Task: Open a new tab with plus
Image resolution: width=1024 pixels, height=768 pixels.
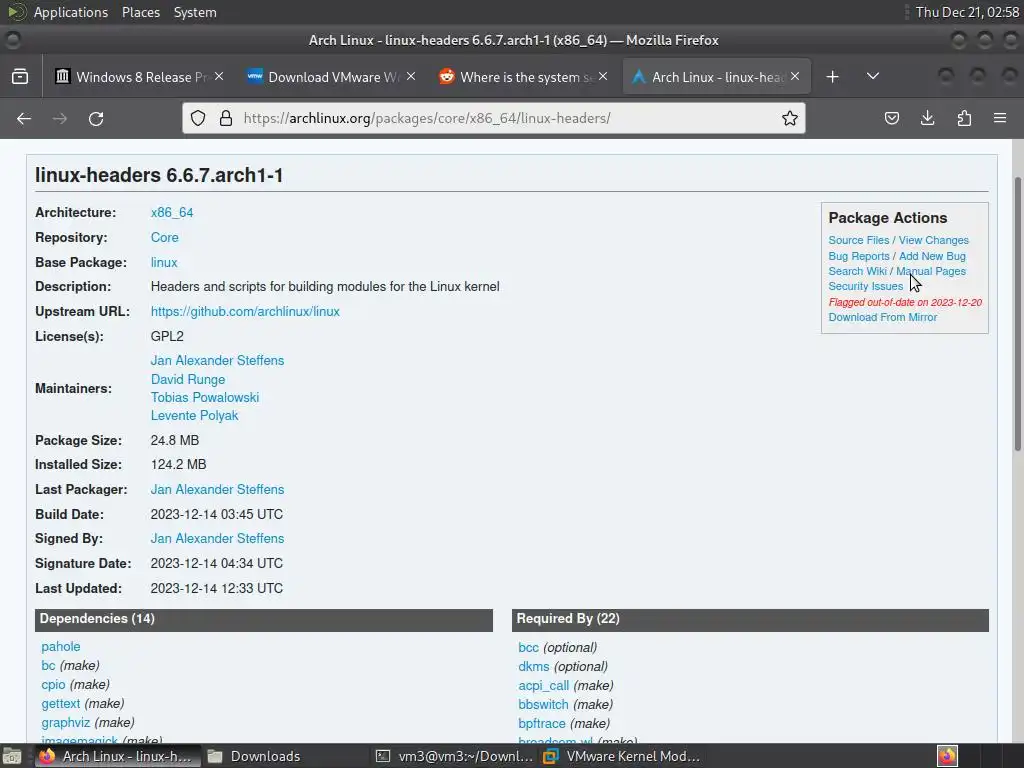Action: click(832, 77)
